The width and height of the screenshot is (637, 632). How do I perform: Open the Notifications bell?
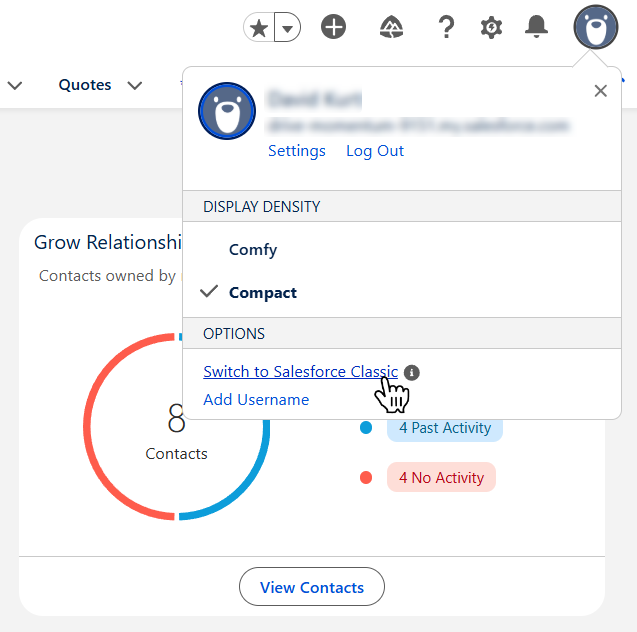point(536,27)
